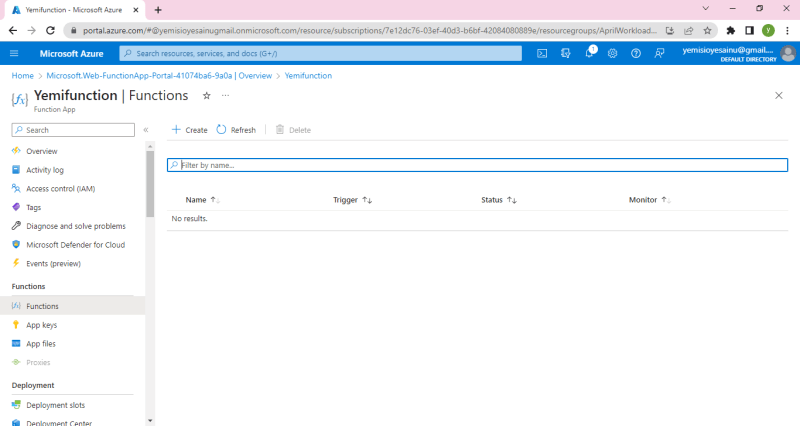Viewport: 800px width, 426px height.
Task: Click the sidebar Search box
Action: [73, 130]
